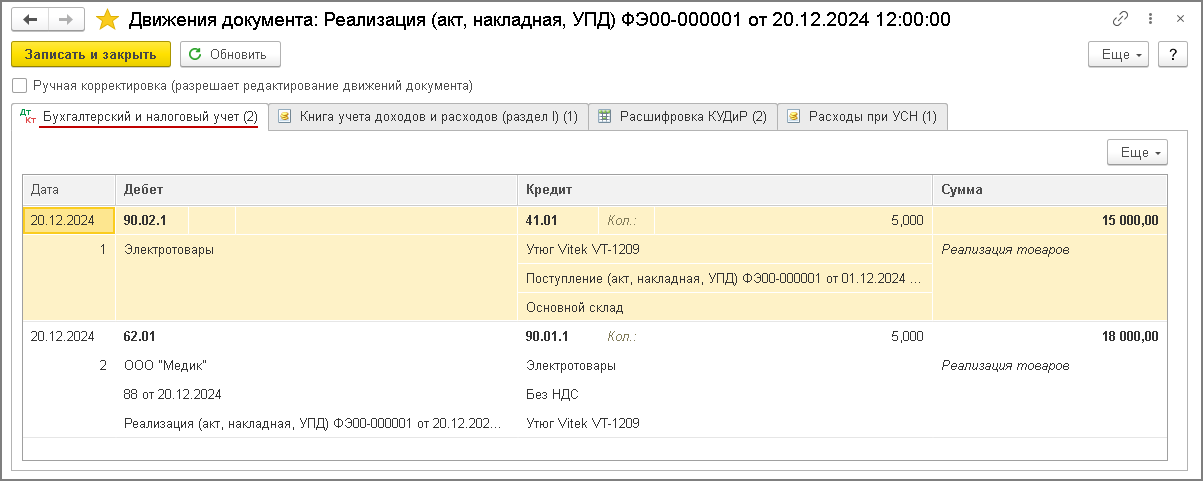Open the table's Еще dropdown menu
Viewport: 1203px width, 481px height.
coord(1138,153)
